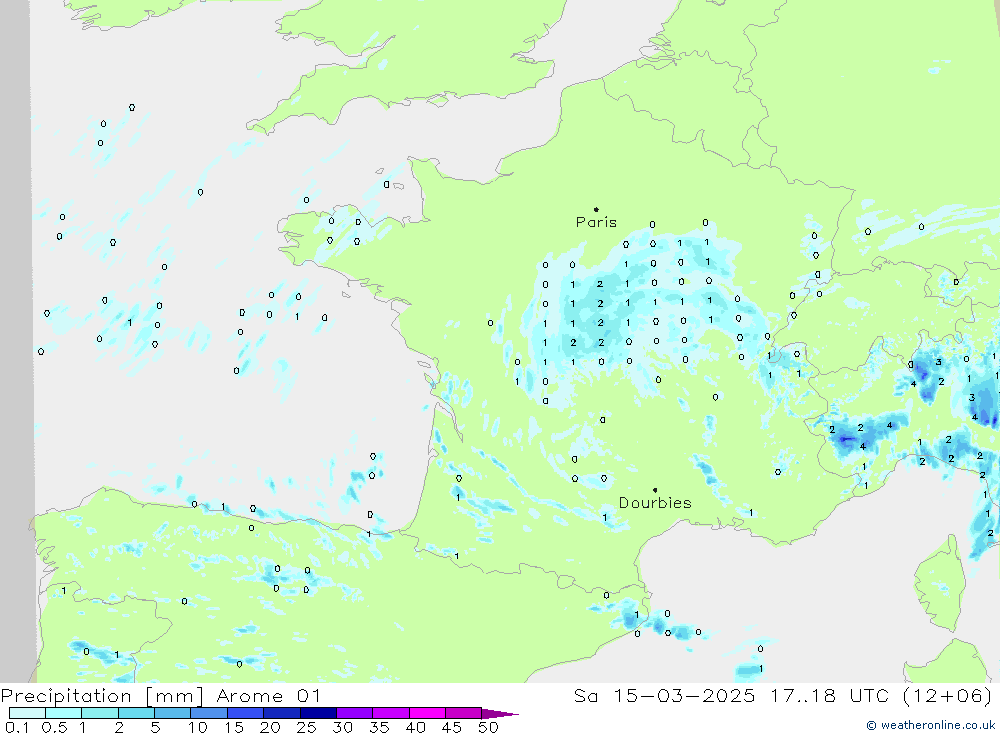
Task: Pick the 20–25 mm legend swatch
Action: click(282, 713)
